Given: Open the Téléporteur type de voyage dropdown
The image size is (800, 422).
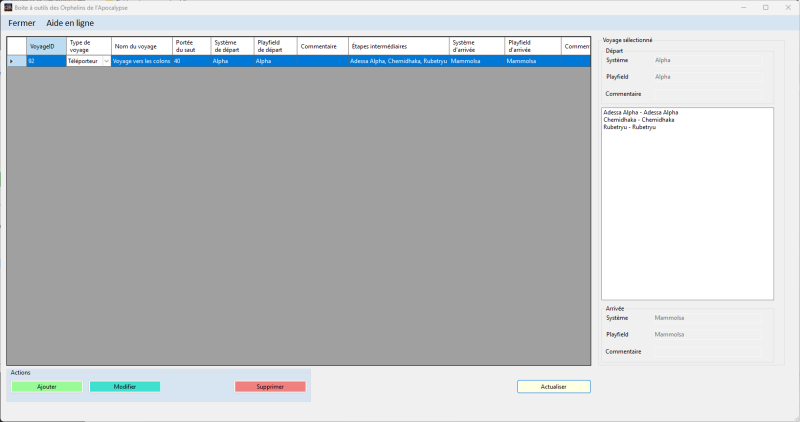Looking at the screenshot, I should coord(106,61).
